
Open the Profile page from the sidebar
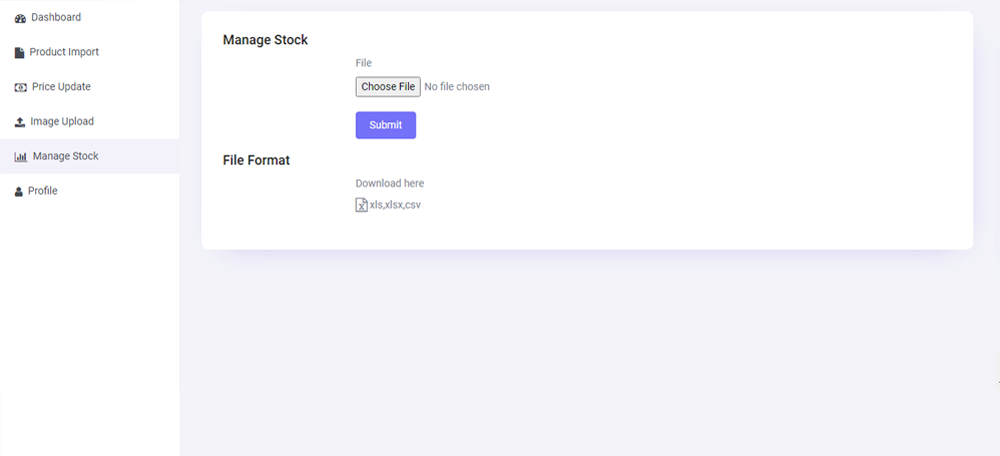pos(89,191)
